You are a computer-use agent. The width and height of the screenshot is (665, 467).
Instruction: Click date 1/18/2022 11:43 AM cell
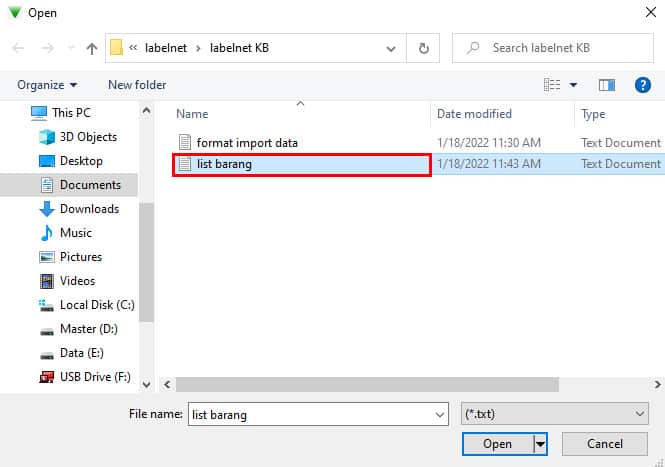489,164
